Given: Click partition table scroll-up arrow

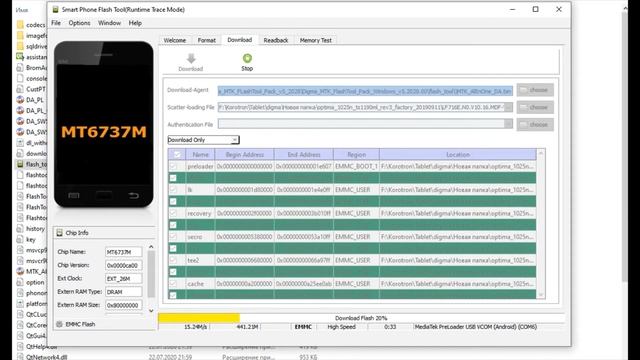Looking at the screenshot, I should [x=541, y=153].
